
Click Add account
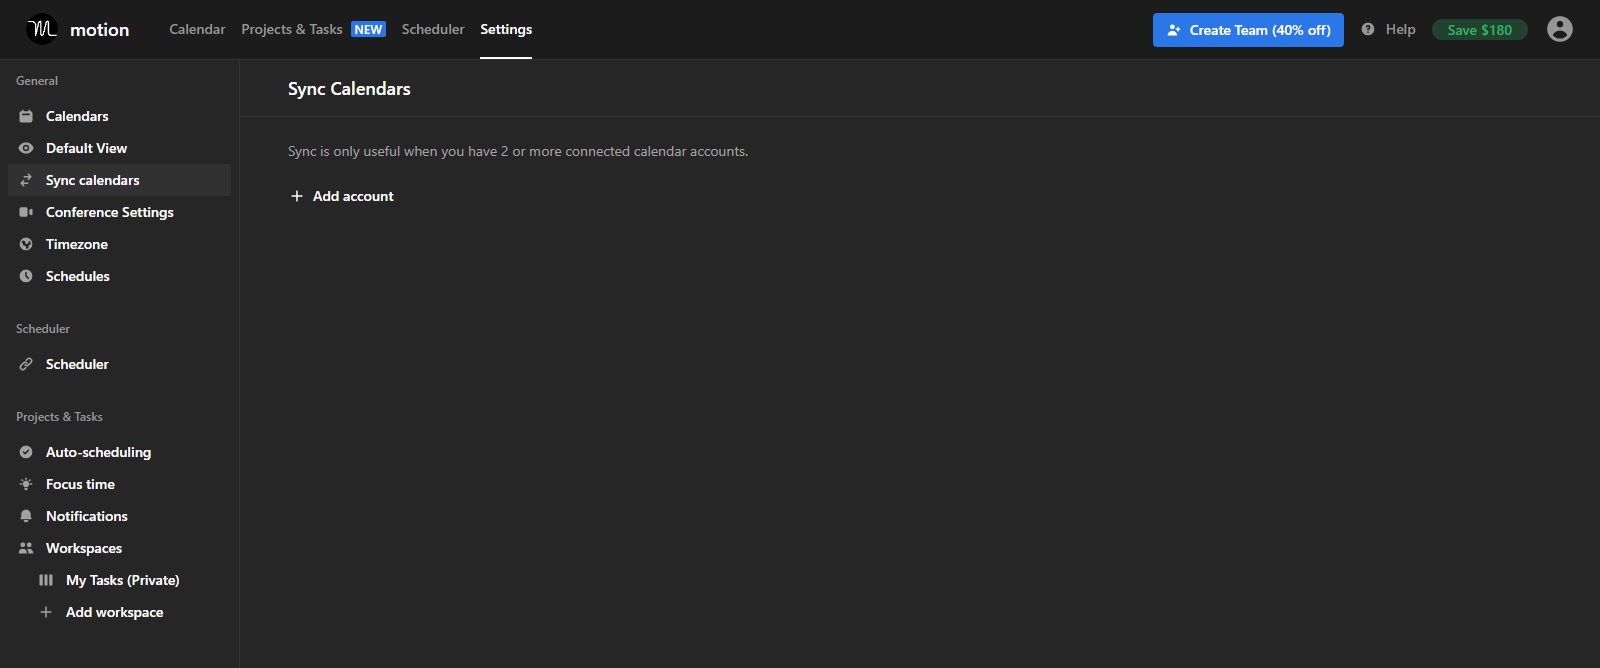342,196
